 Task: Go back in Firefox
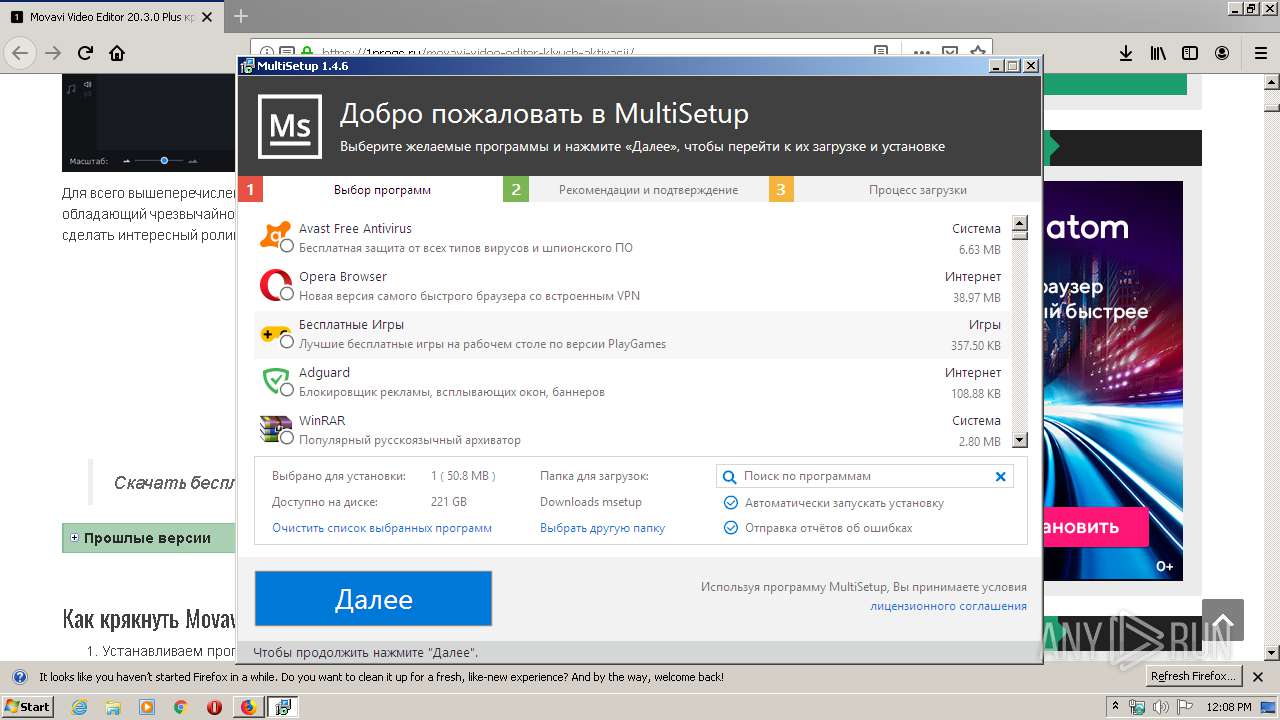pos(21,53)
